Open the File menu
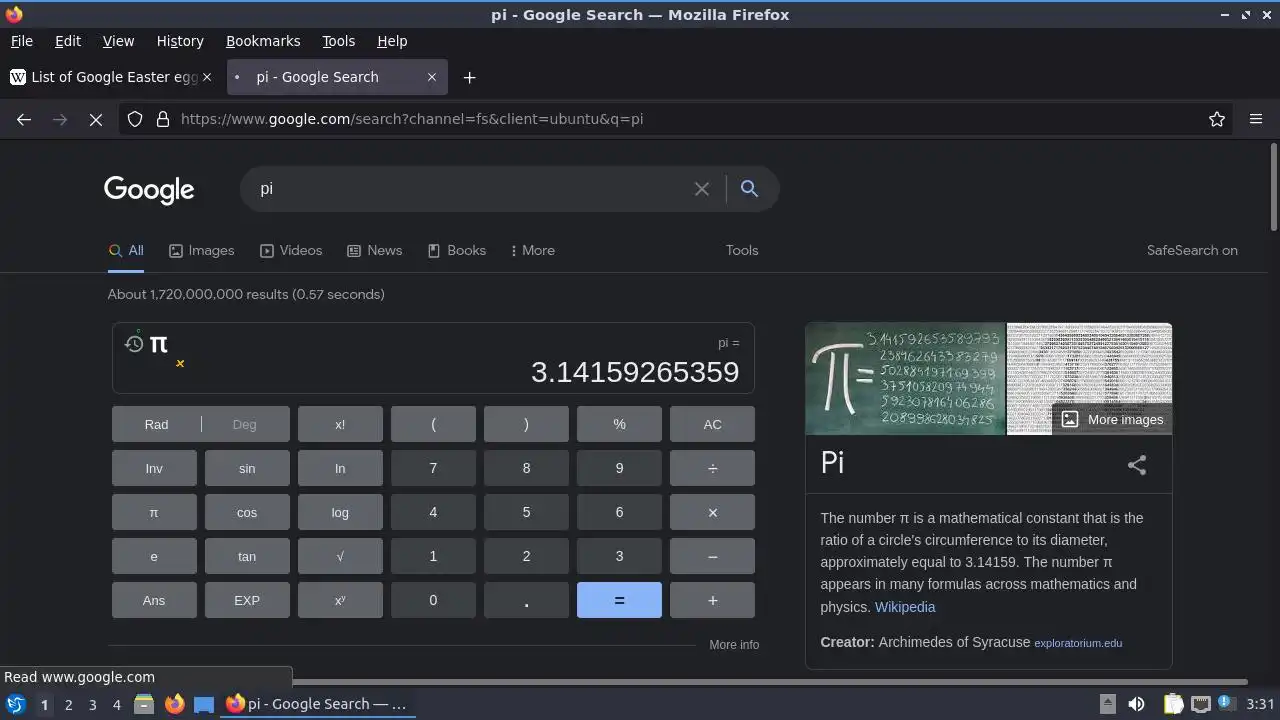 [22, 41]
